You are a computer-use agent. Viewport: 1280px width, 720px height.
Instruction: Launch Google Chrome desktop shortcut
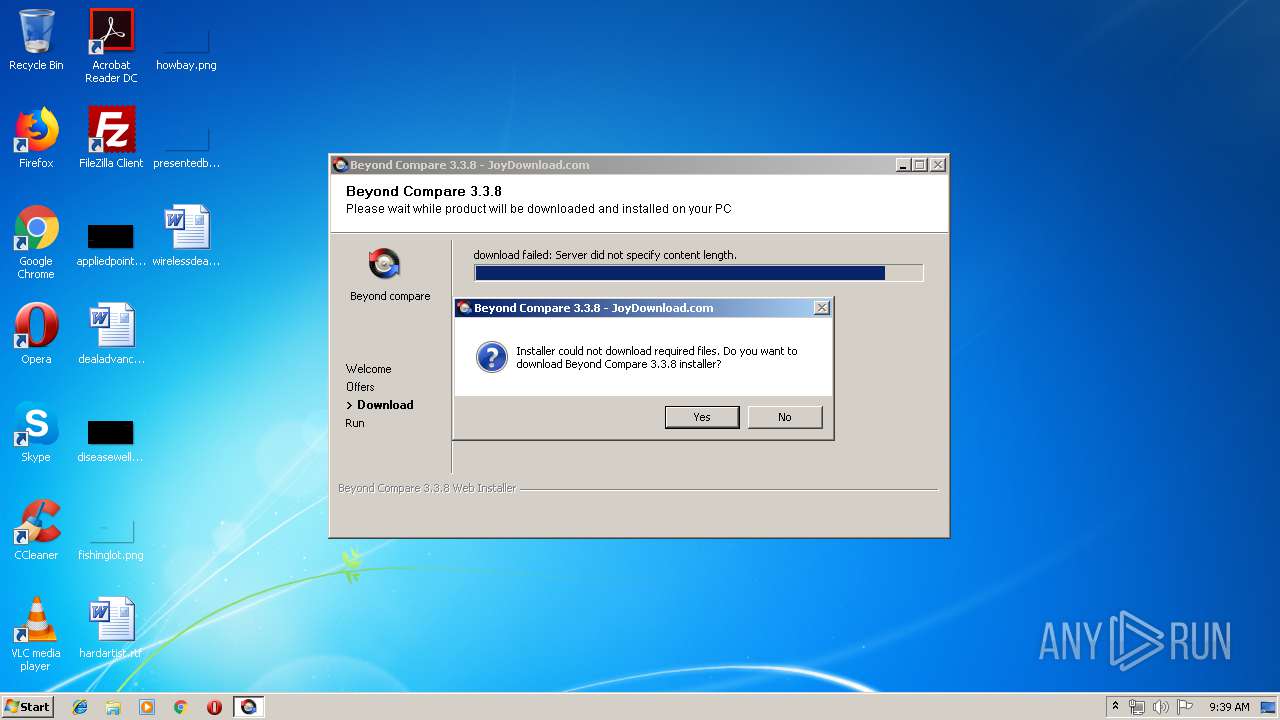pos(36,242)
